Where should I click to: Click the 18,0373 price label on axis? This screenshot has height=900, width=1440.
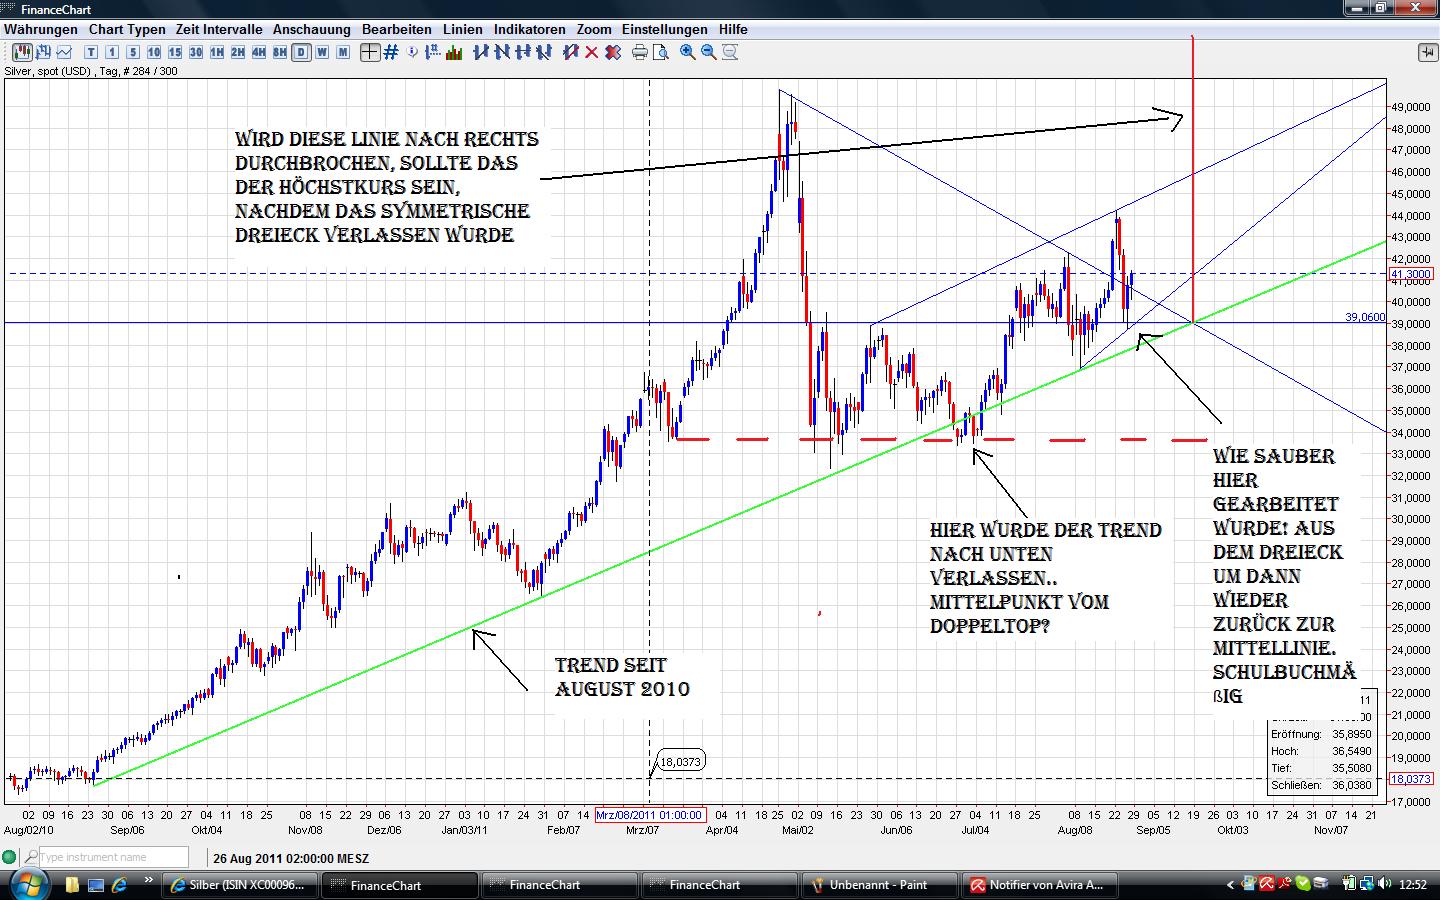click(1411, 779)
